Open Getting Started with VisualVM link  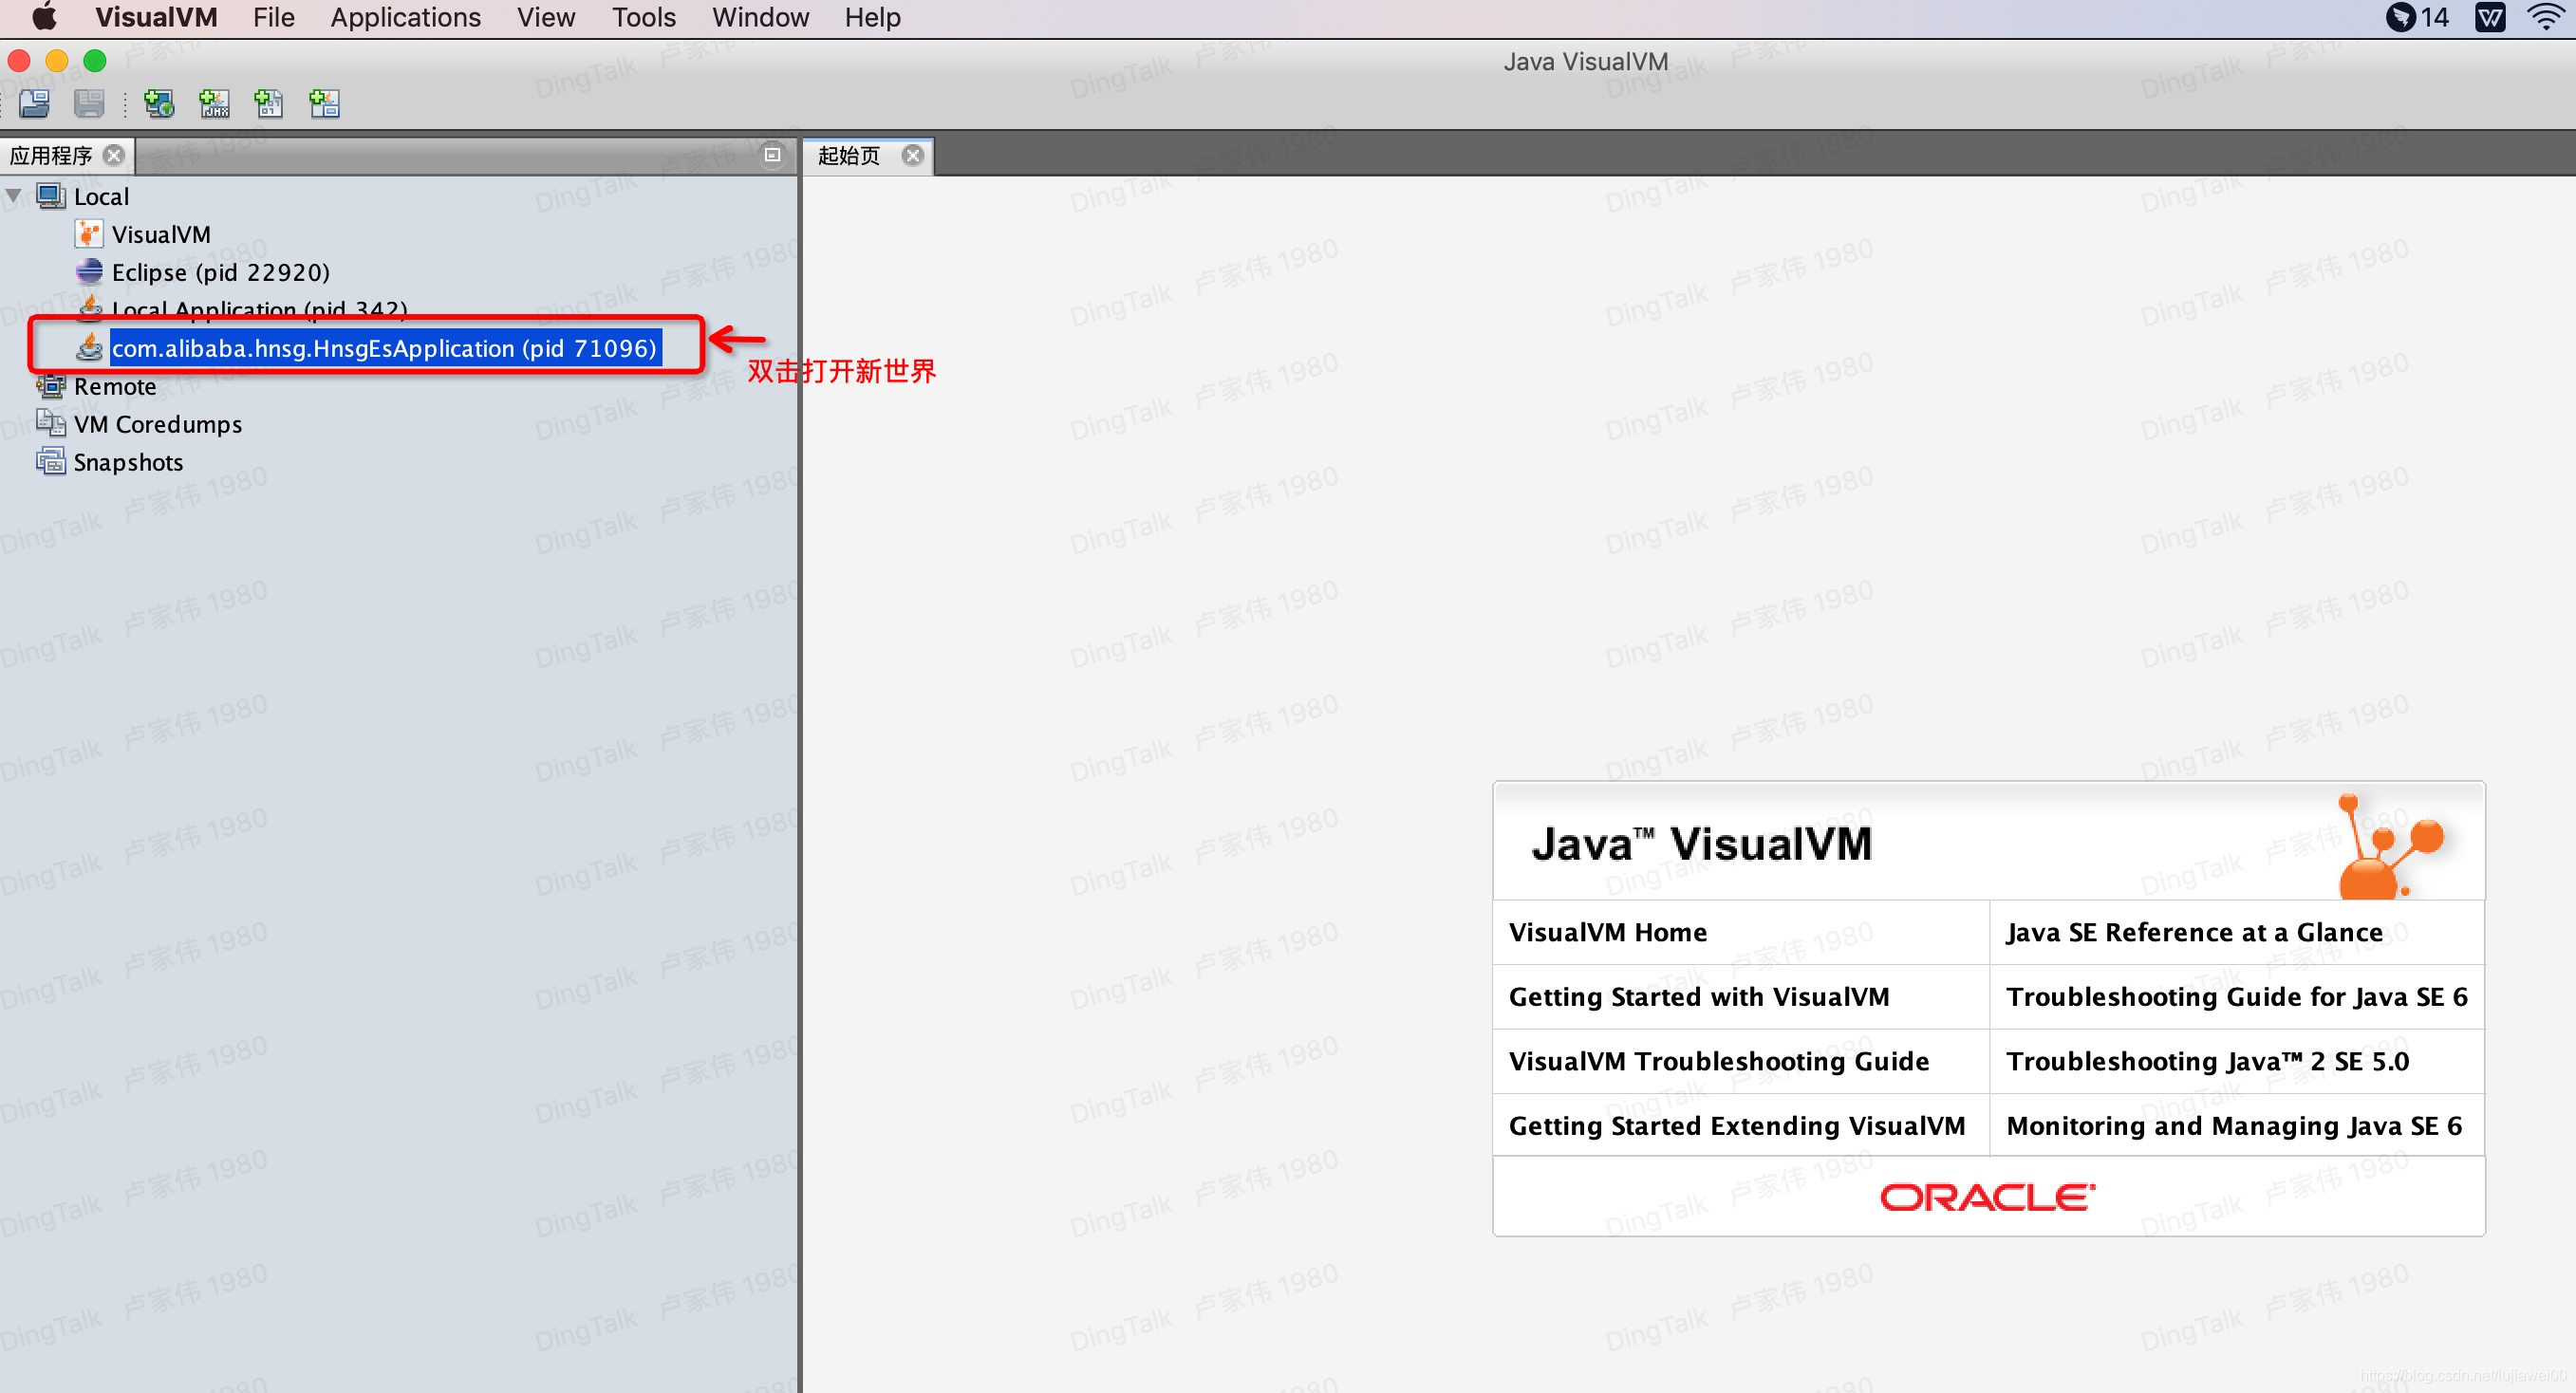1698,996
